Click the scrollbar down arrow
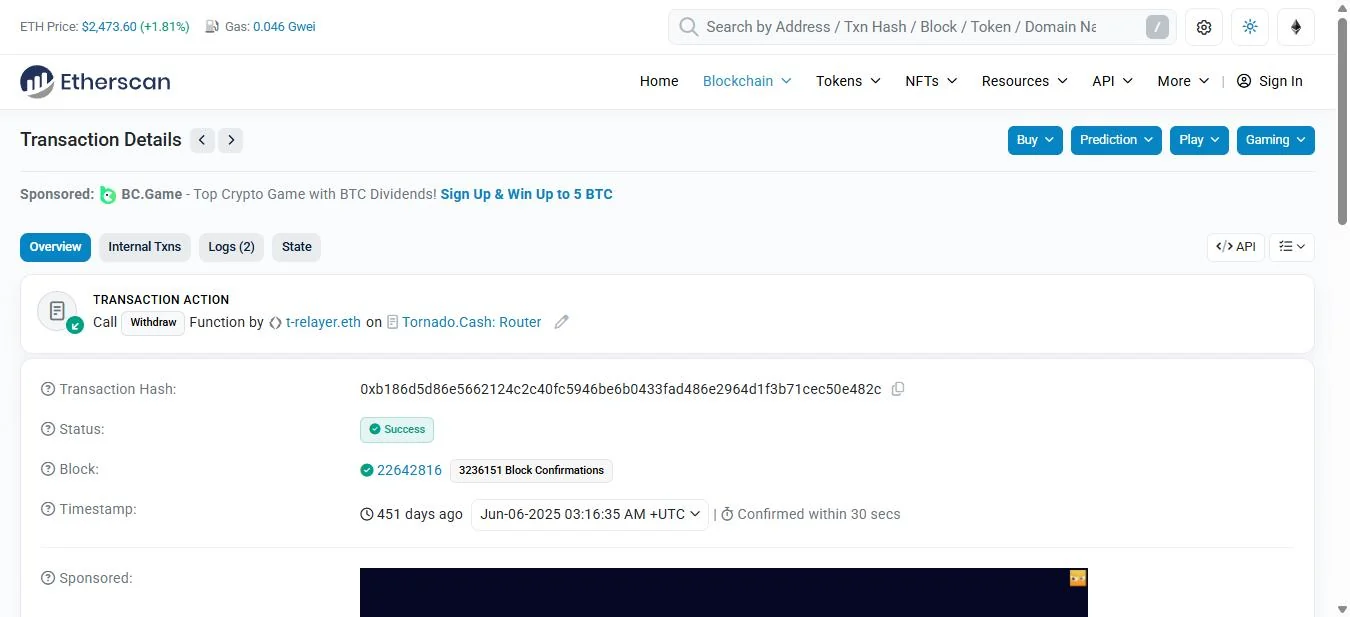The width and height of the screenshot is (1350, 617). [1343, 608]
